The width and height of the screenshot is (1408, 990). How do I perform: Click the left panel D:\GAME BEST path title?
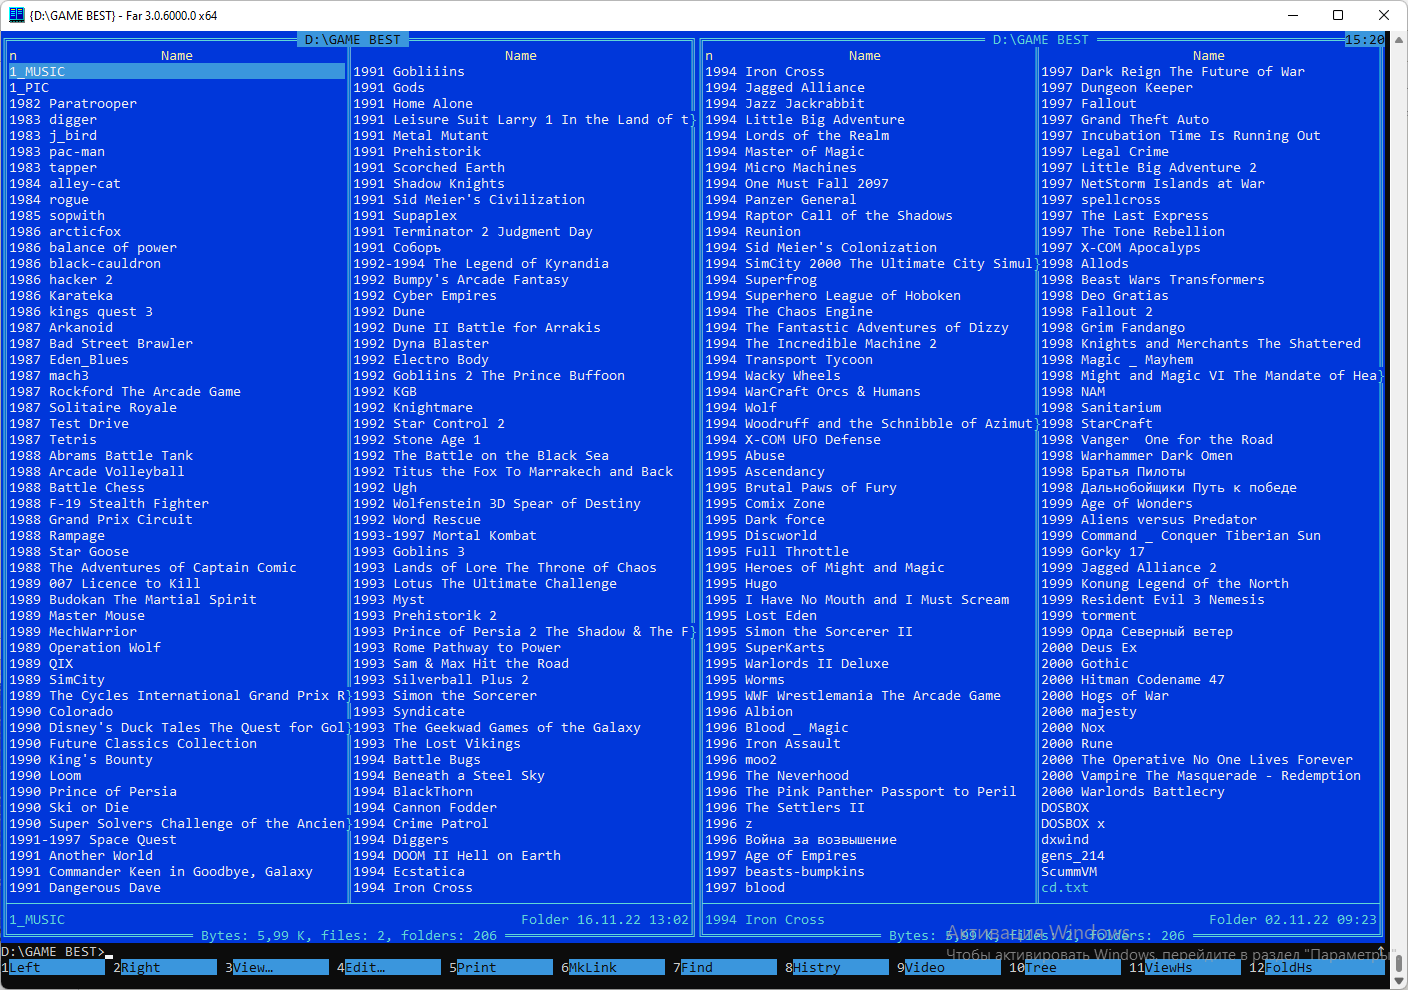pos(353,39)
